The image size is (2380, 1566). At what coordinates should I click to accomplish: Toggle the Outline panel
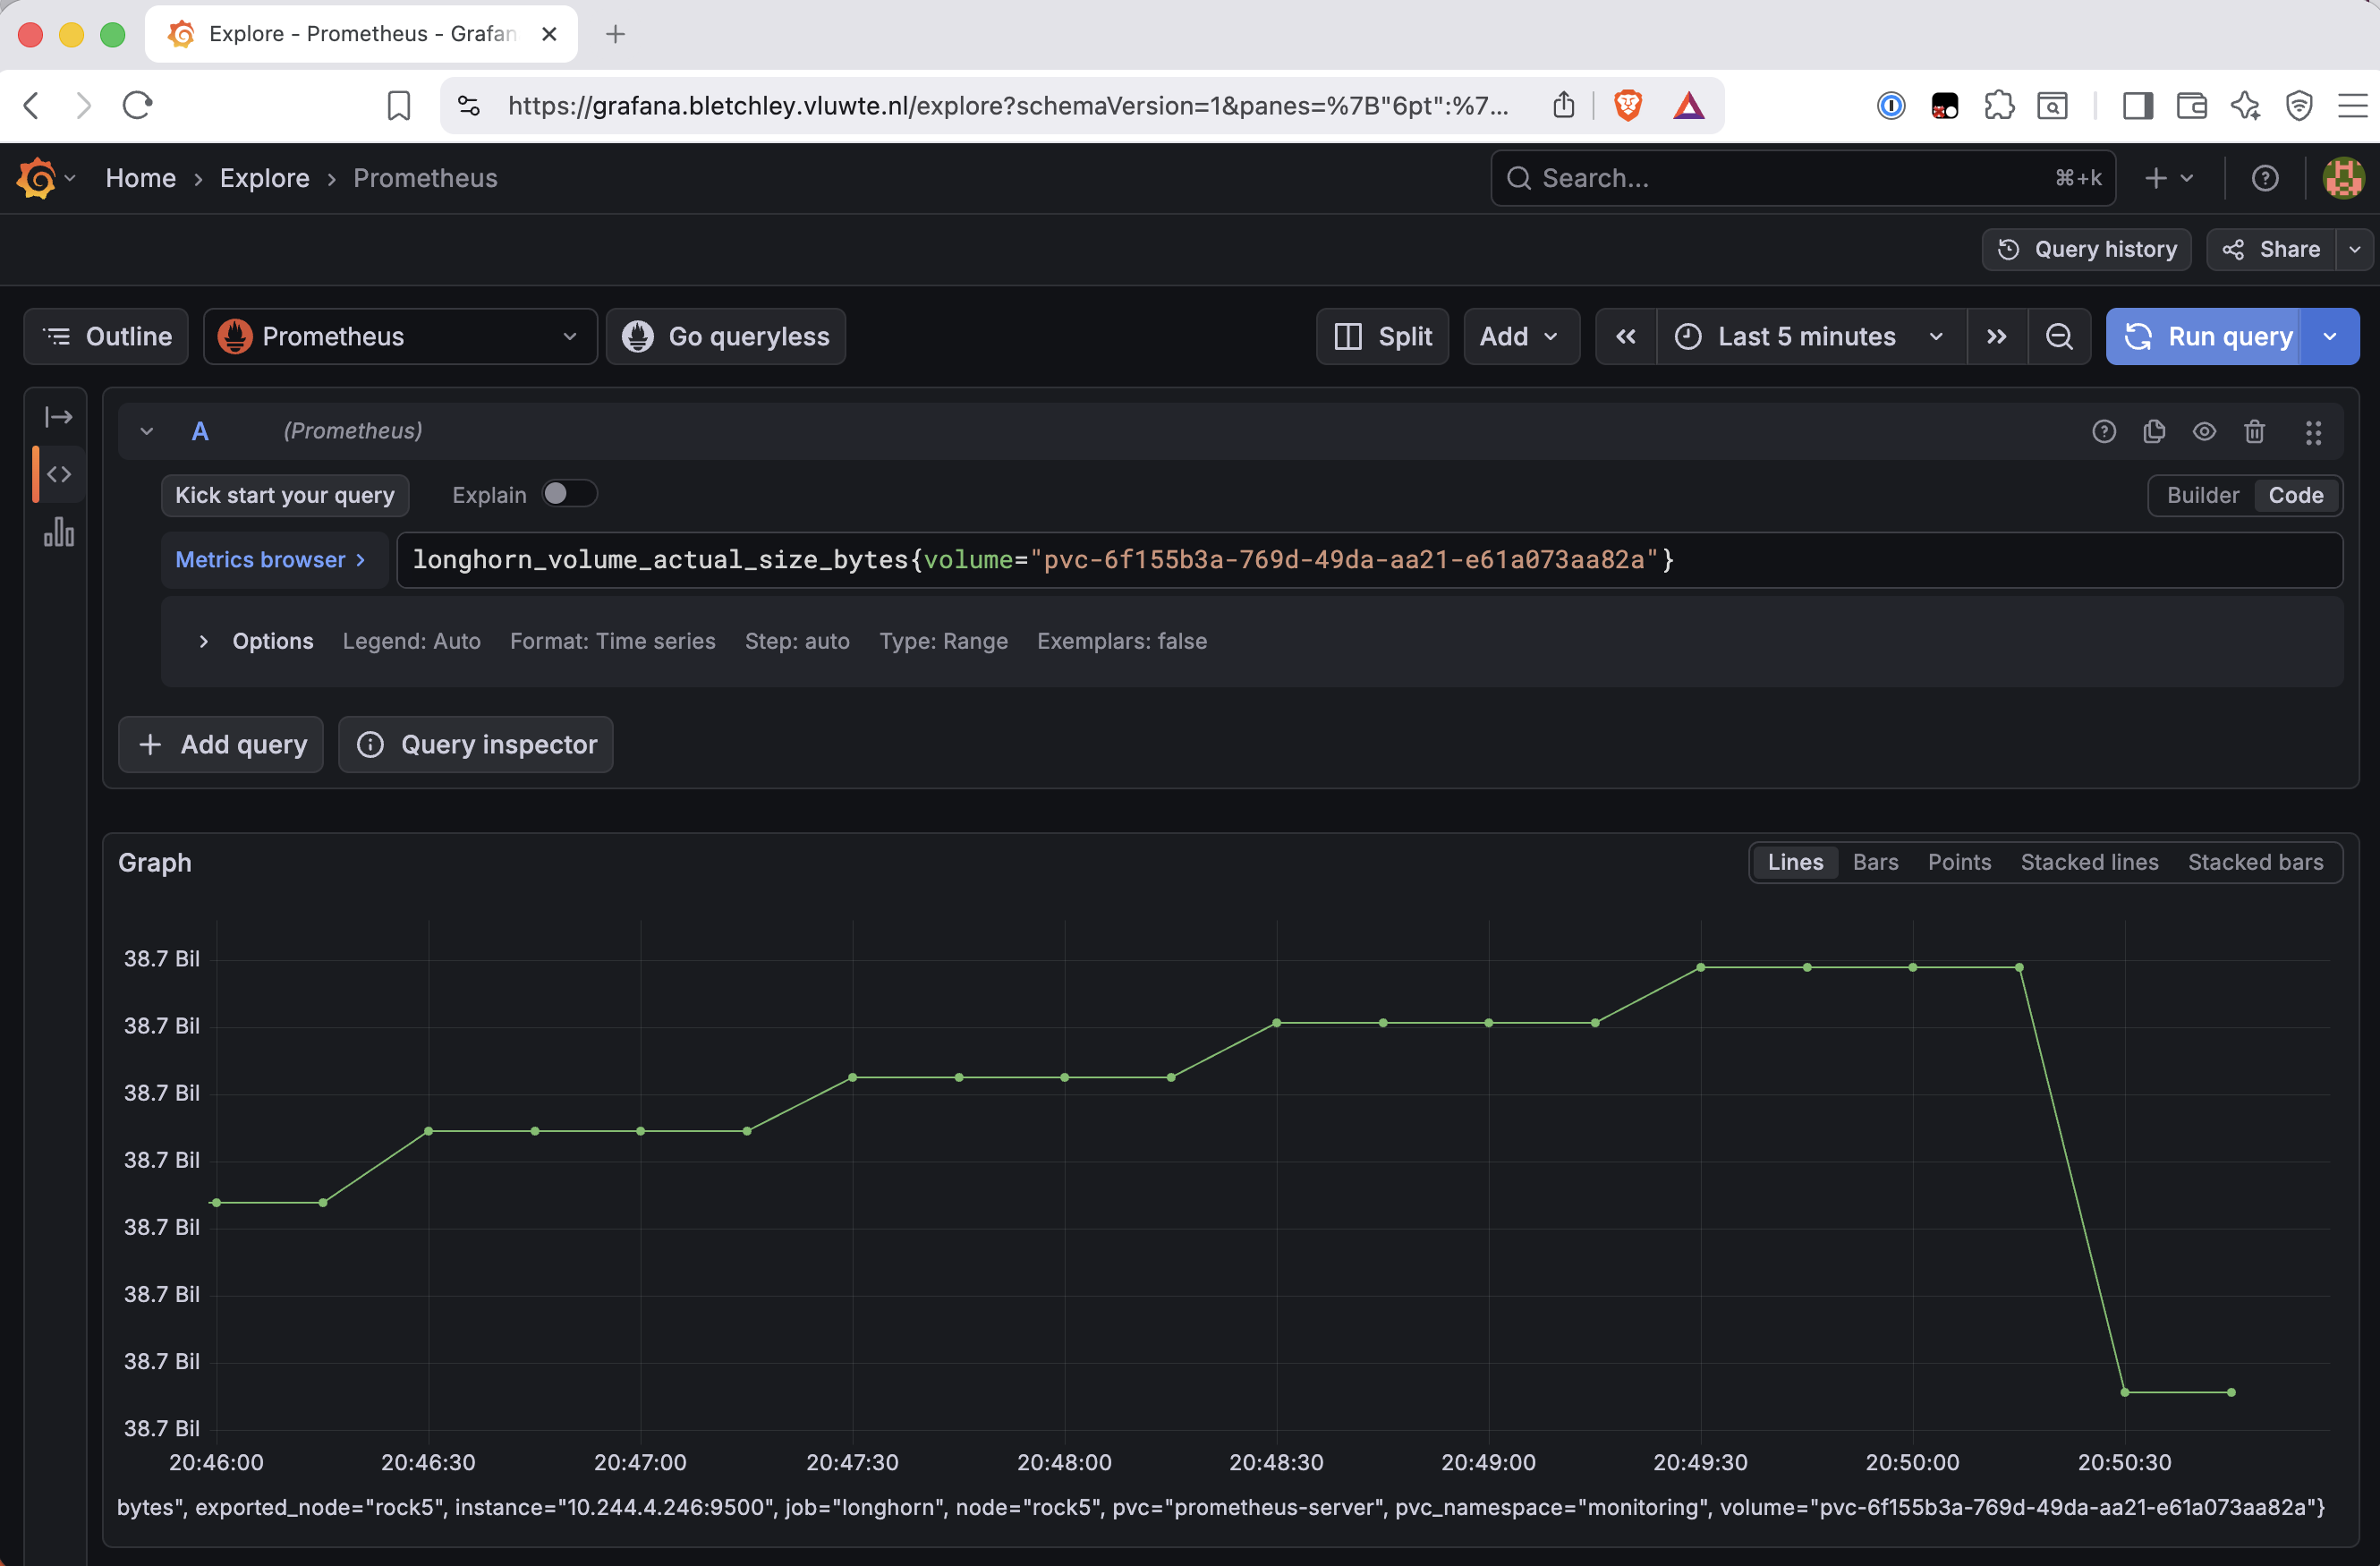(x=106, y=337)
